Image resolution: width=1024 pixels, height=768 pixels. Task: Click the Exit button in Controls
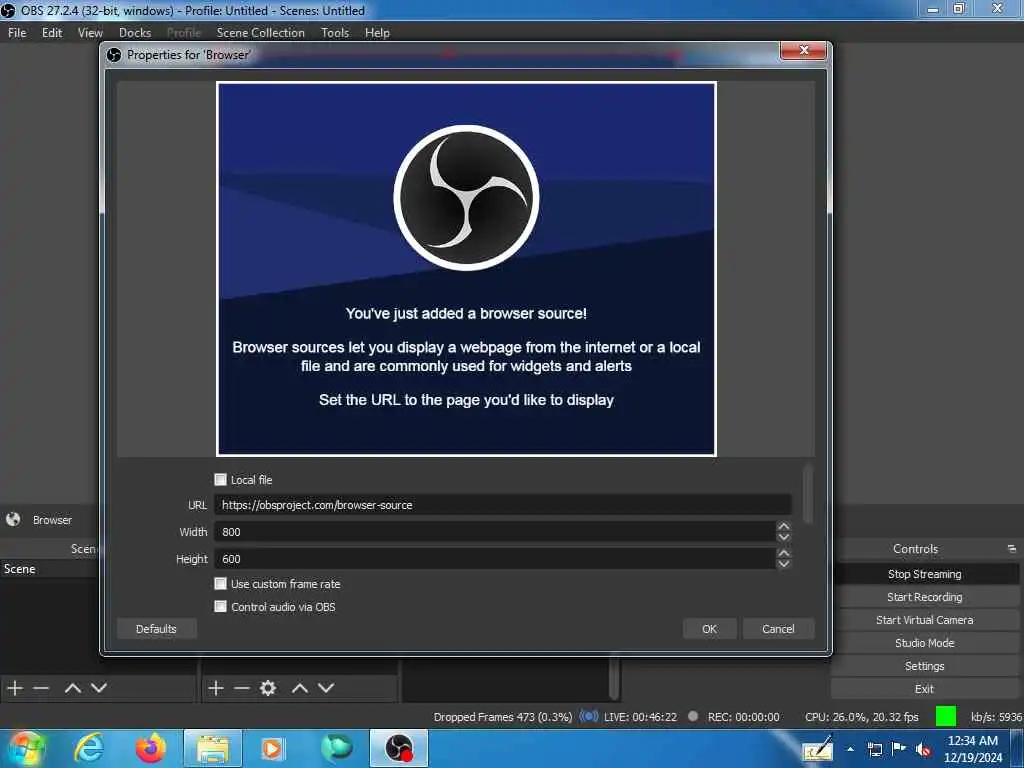[925, 688]
